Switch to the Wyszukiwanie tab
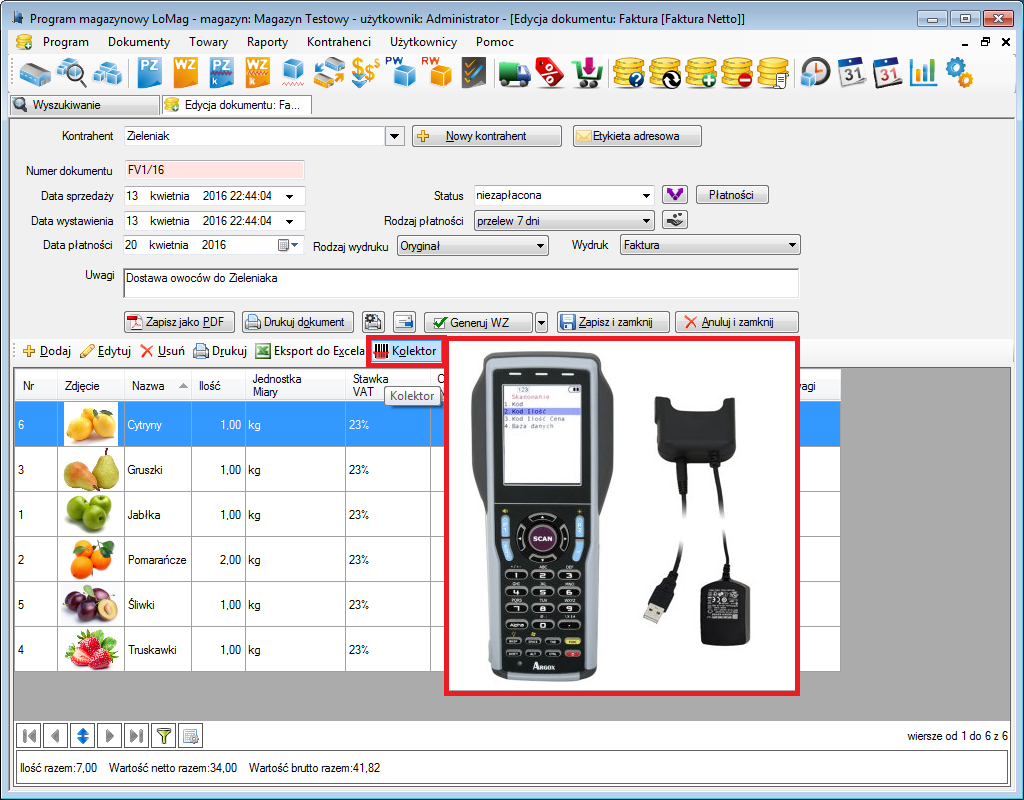The width and height of the screenshot is (1024, 800). click(67, 105)
